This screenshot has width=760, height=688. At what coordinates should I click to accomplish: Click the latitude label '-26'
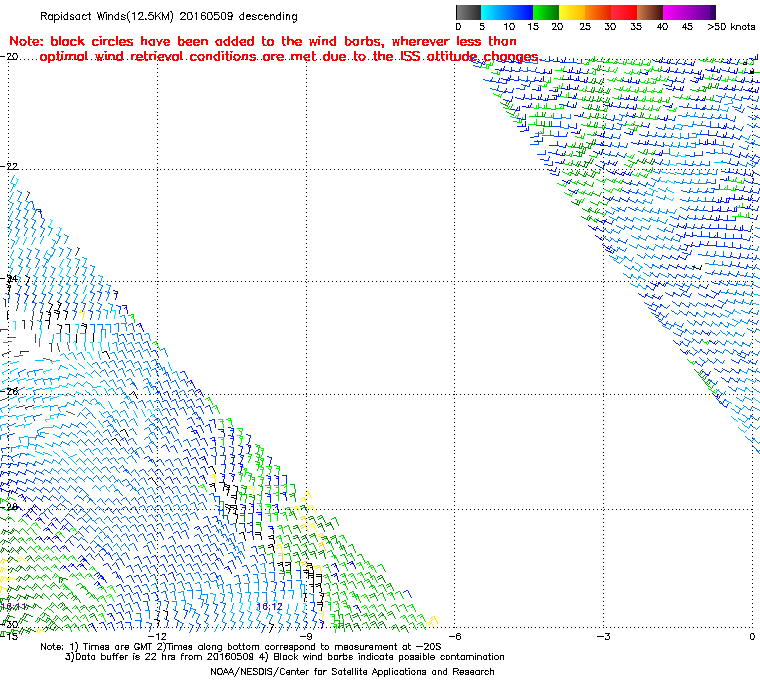pos(9,391)
